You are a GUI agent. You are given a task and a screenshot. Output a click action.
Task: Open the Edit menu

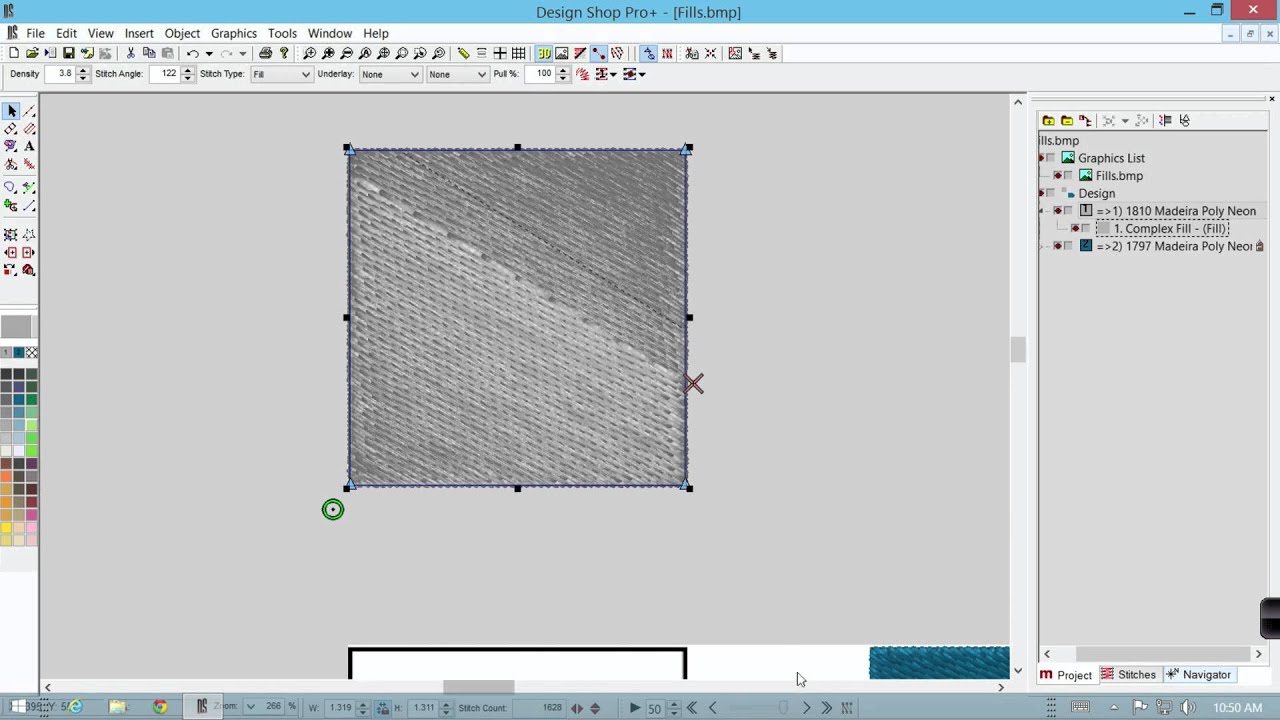click(x=66, y=33)
